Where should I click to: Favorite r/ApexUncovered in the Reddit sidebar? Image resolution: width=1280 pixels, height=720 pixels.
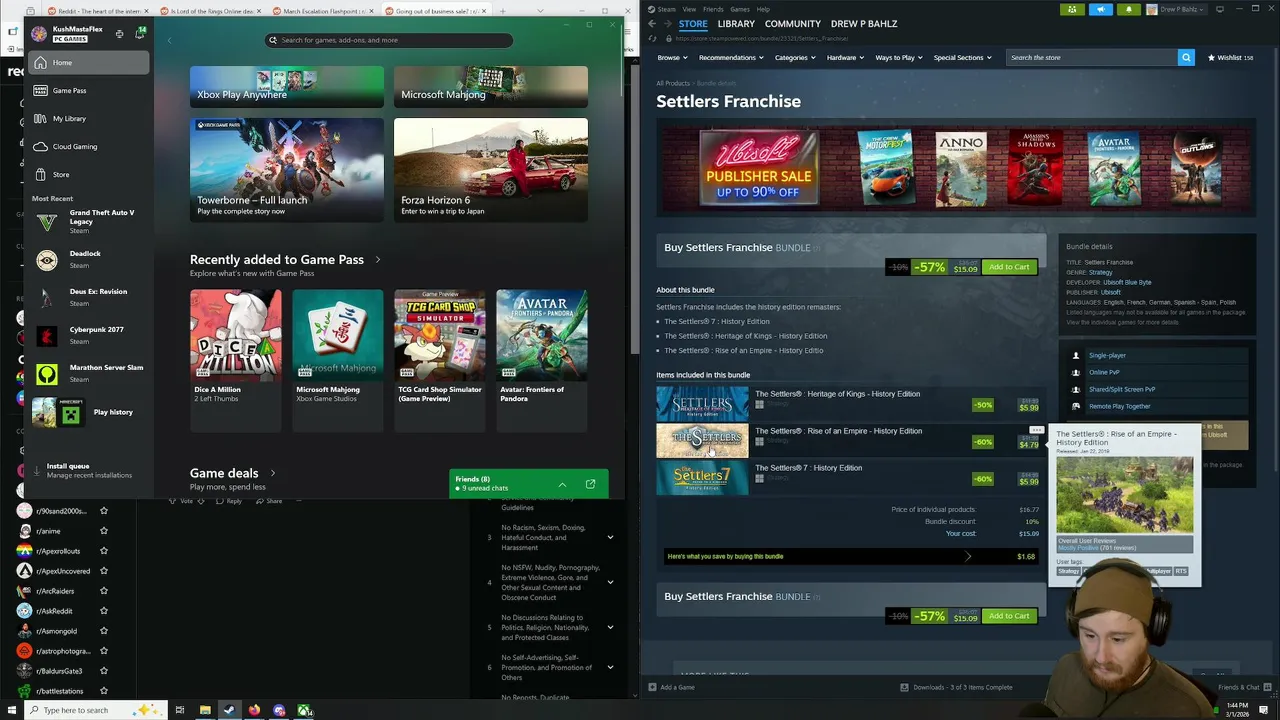(103, 571)
